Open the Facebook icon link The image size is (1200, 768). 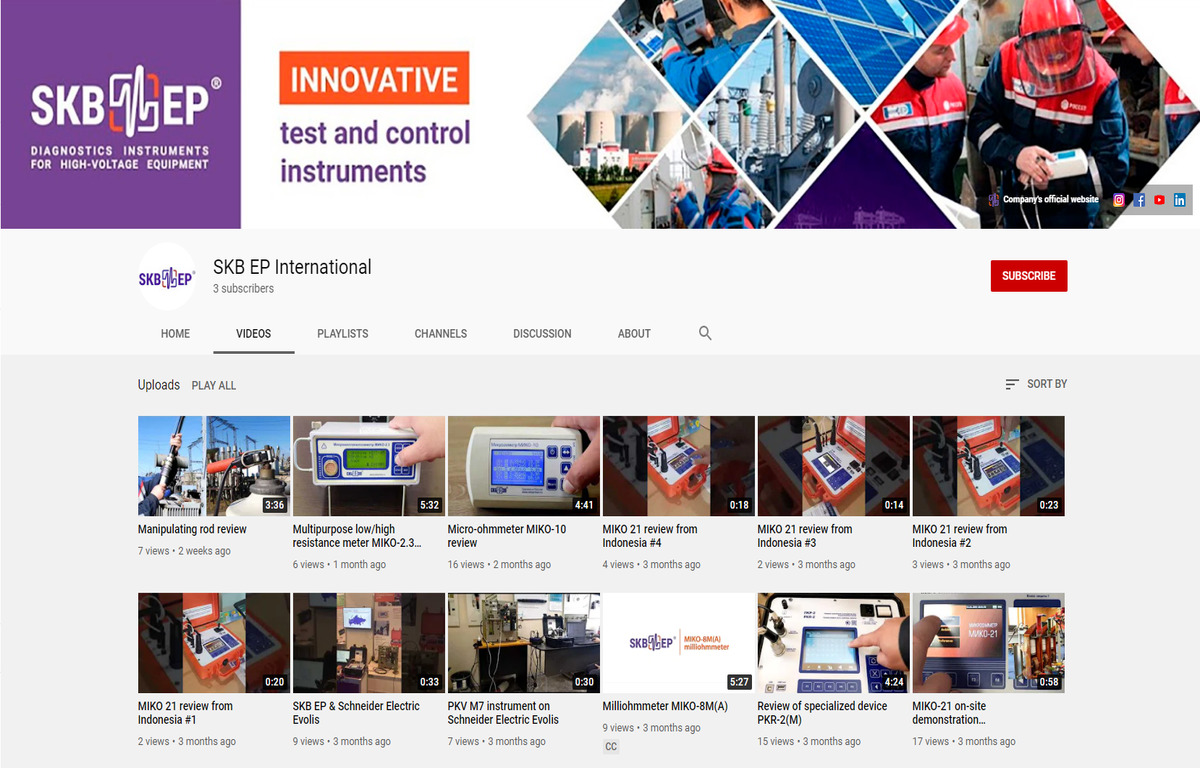point(1139,200)
